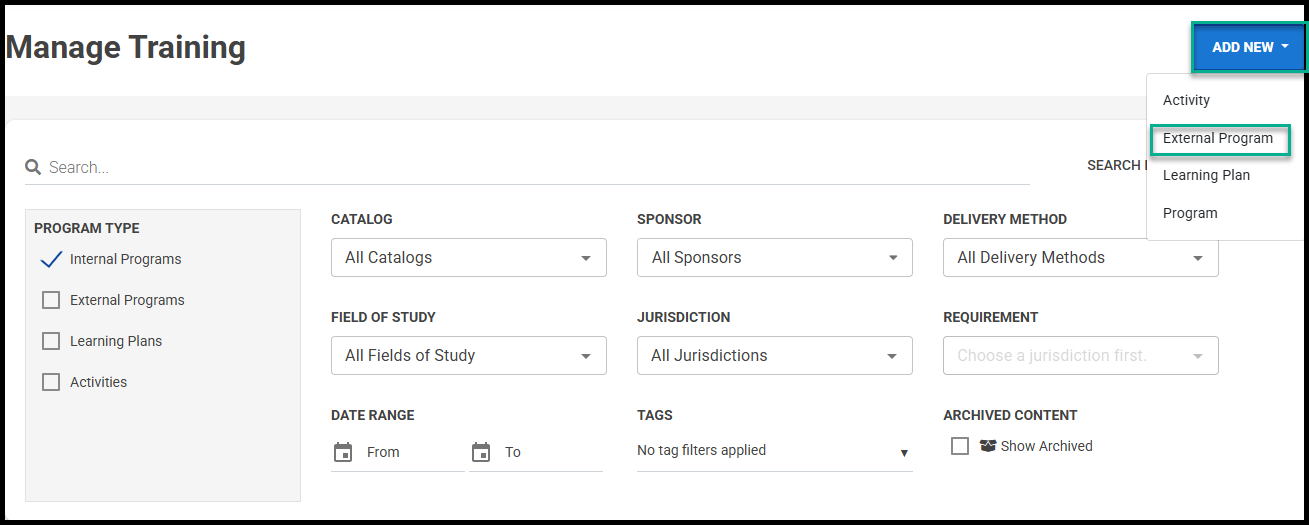
Task: Choose External Program menu option
Action: pos(1218,138)
